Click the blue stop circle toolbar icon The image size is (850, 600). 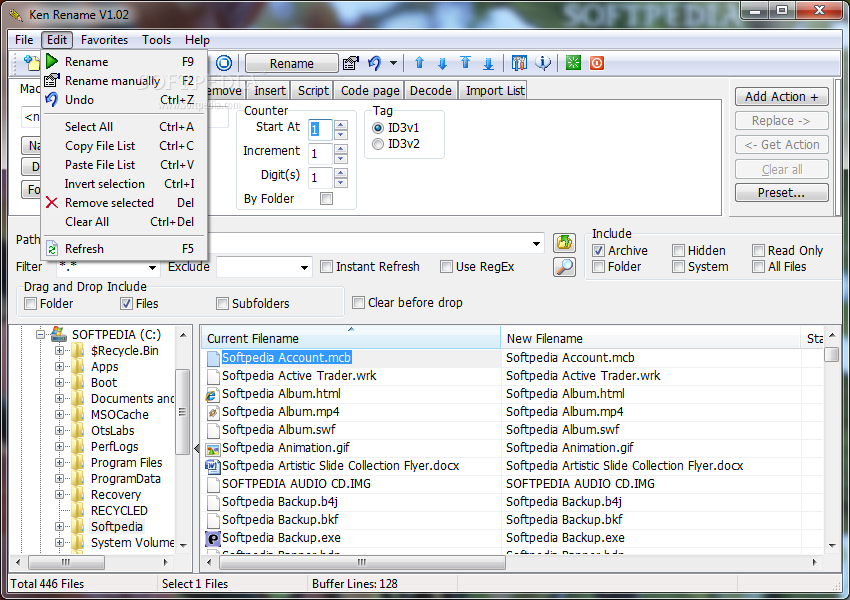(224, 63)
